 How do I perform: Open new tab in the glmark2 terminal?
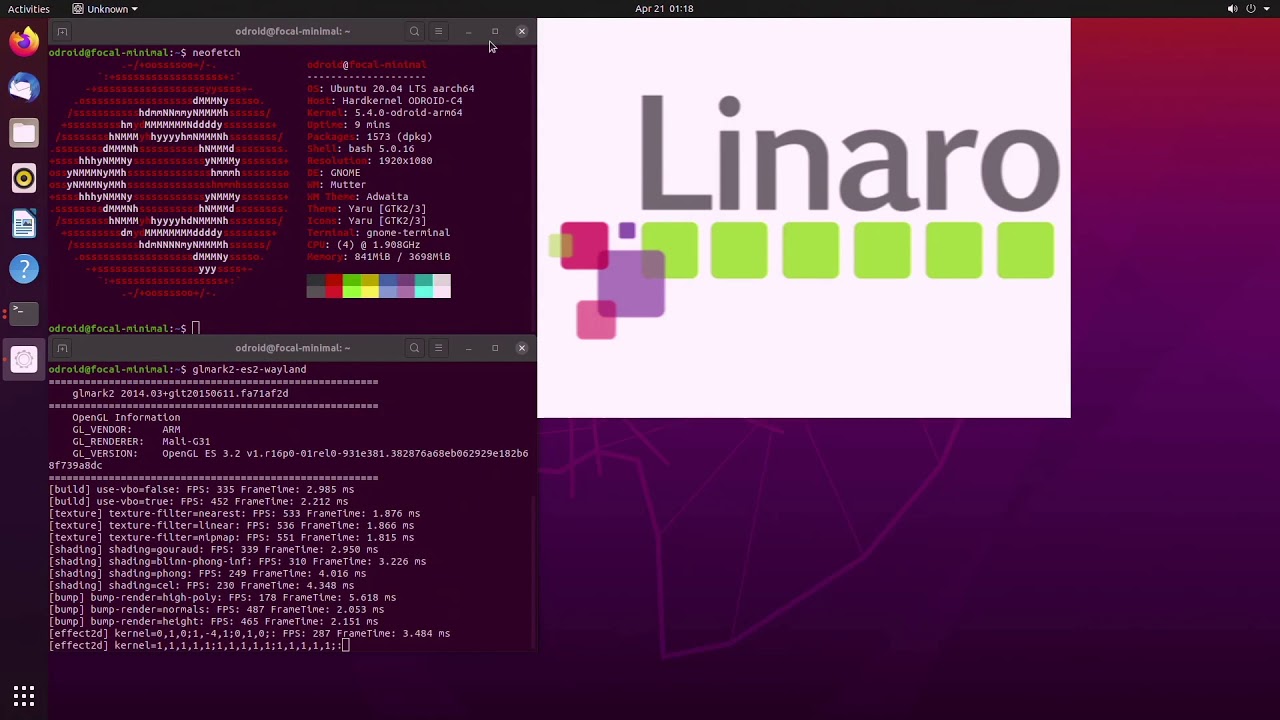pyautogui.click(x=62, y=348)
